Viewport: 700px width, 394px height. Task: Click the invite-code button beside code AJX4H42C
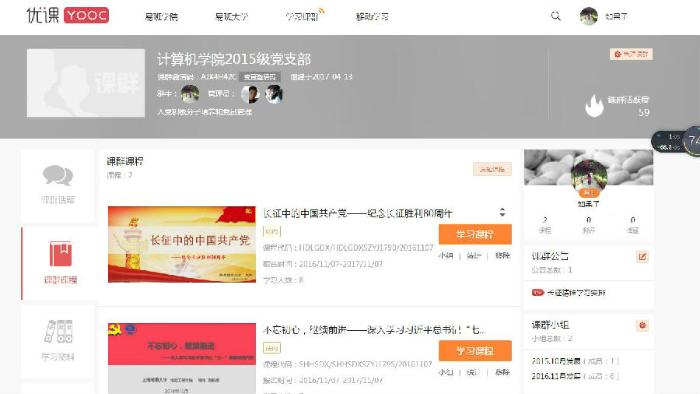pyautogui.click(x=260, y=77)
